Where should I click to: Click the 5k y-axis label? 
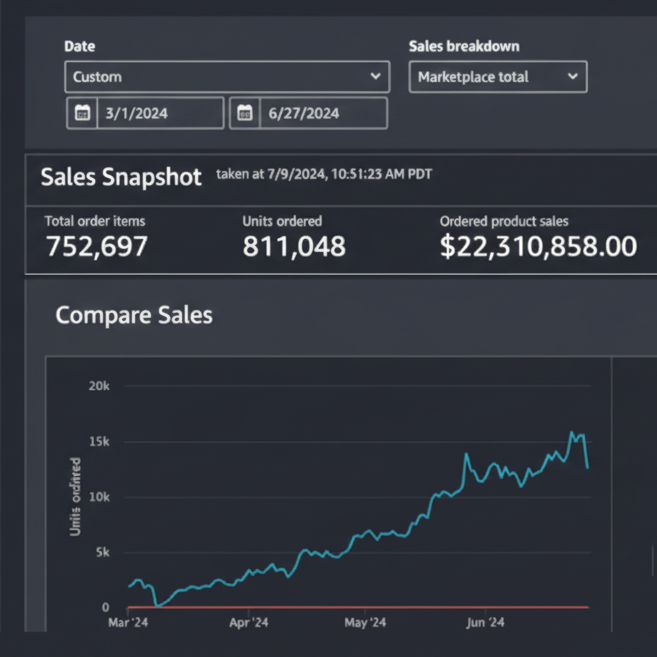(x=103, y=553)
